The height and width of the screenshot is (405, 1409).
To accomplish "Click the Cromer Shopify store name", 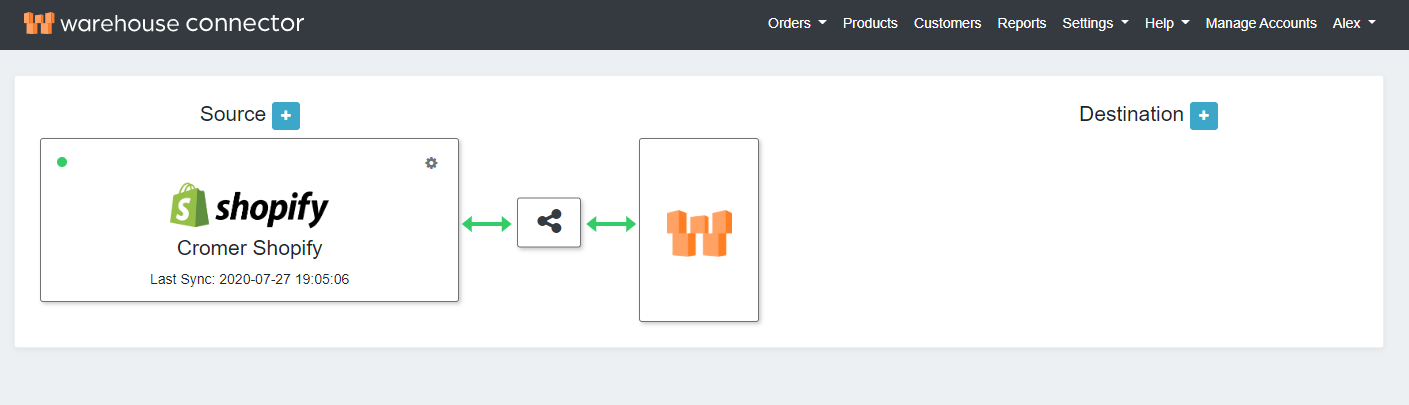I will [x=249, y=248].
